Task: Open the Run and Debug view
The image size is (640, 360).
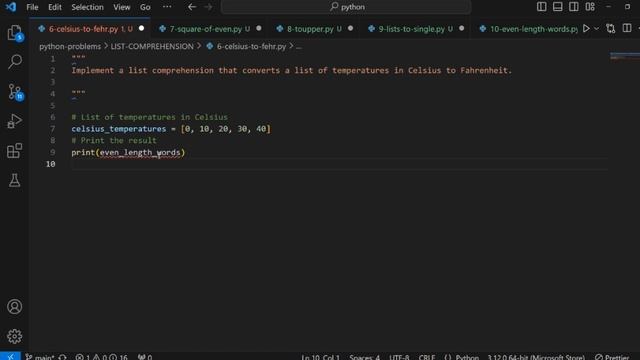Action: 15,121
